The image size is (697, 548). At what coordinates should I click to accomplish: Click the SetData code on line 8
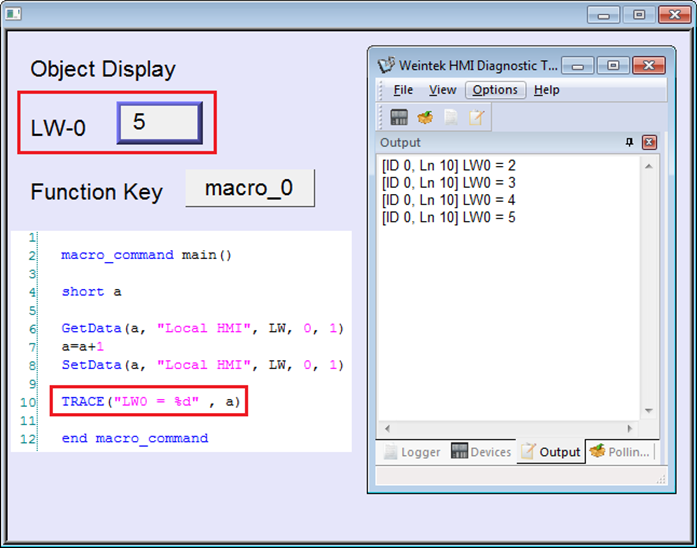tap(202, 365)
